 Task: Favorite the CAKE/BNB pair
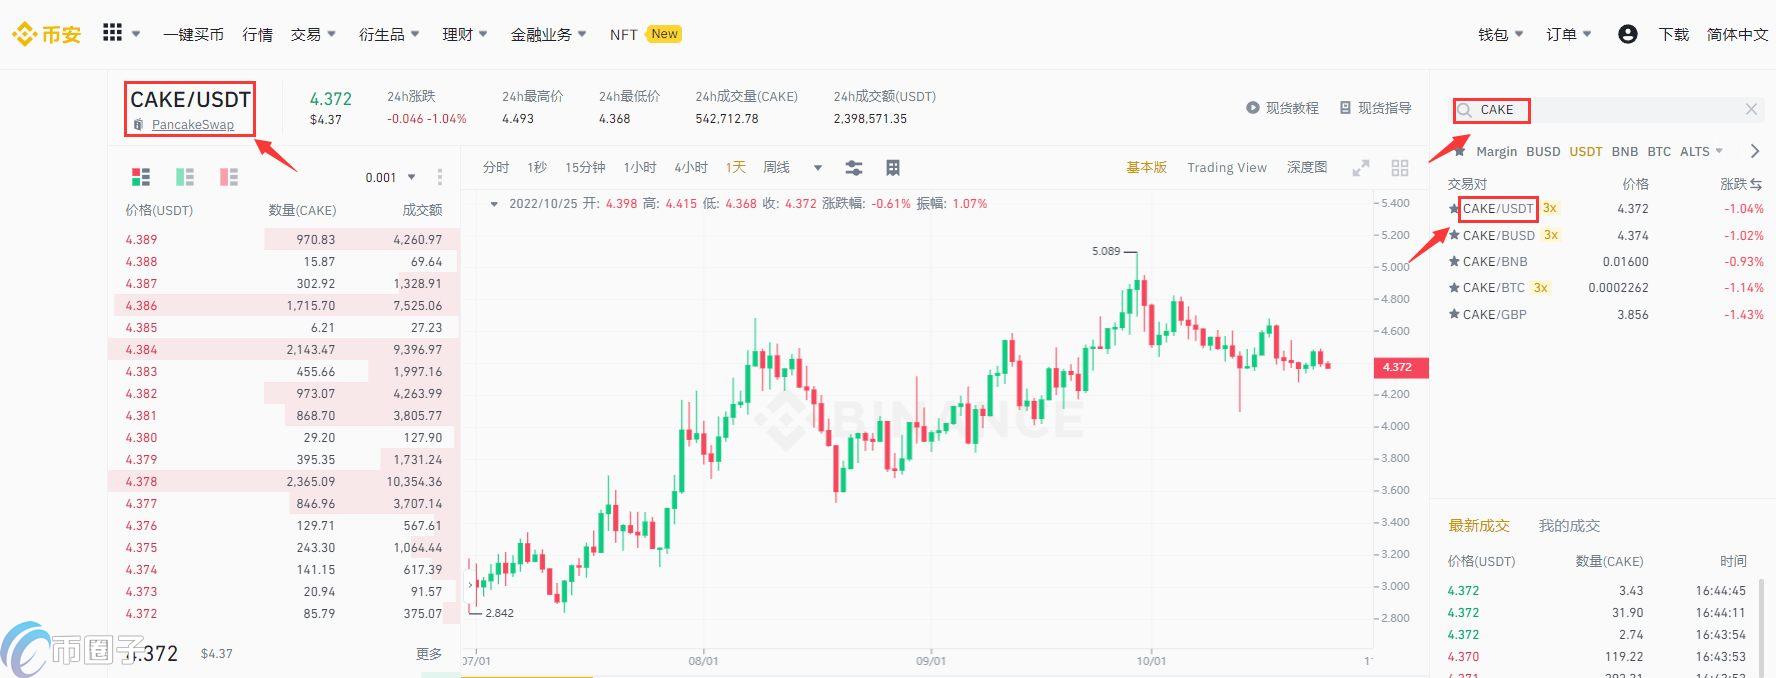1454,261
